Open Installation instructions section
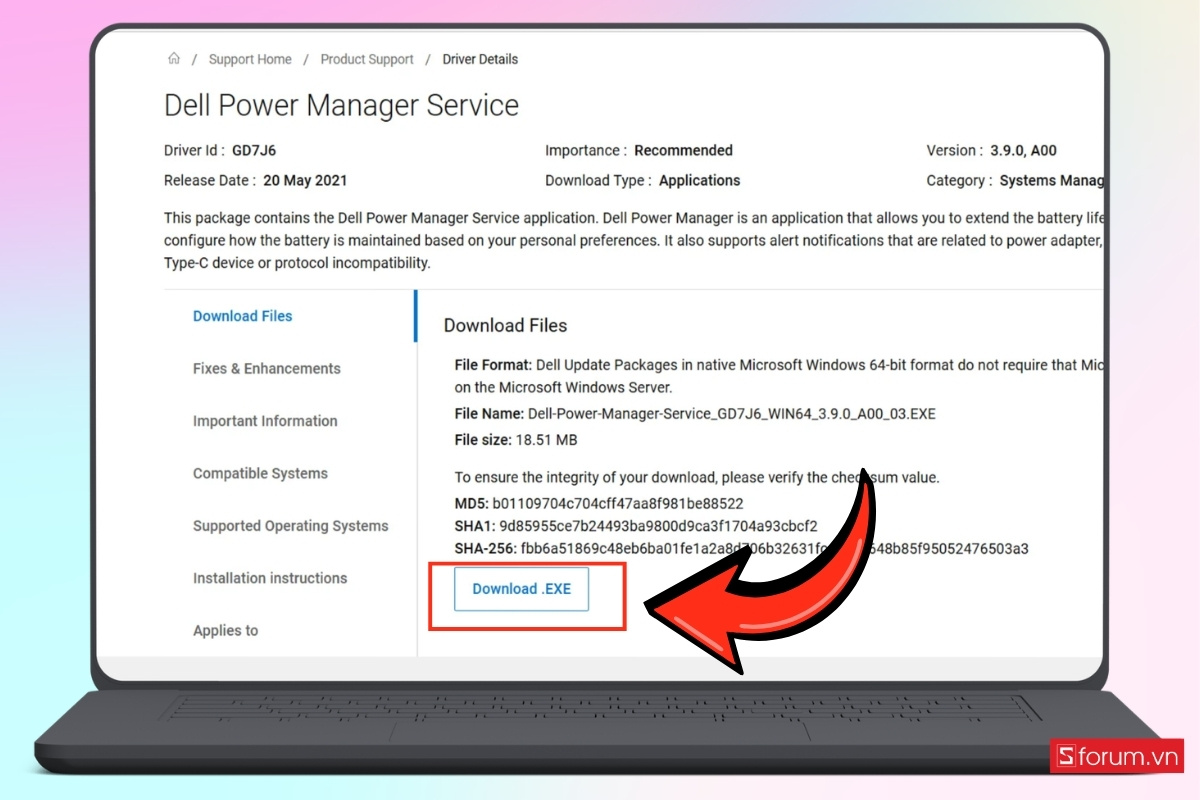 click(270, 578)
